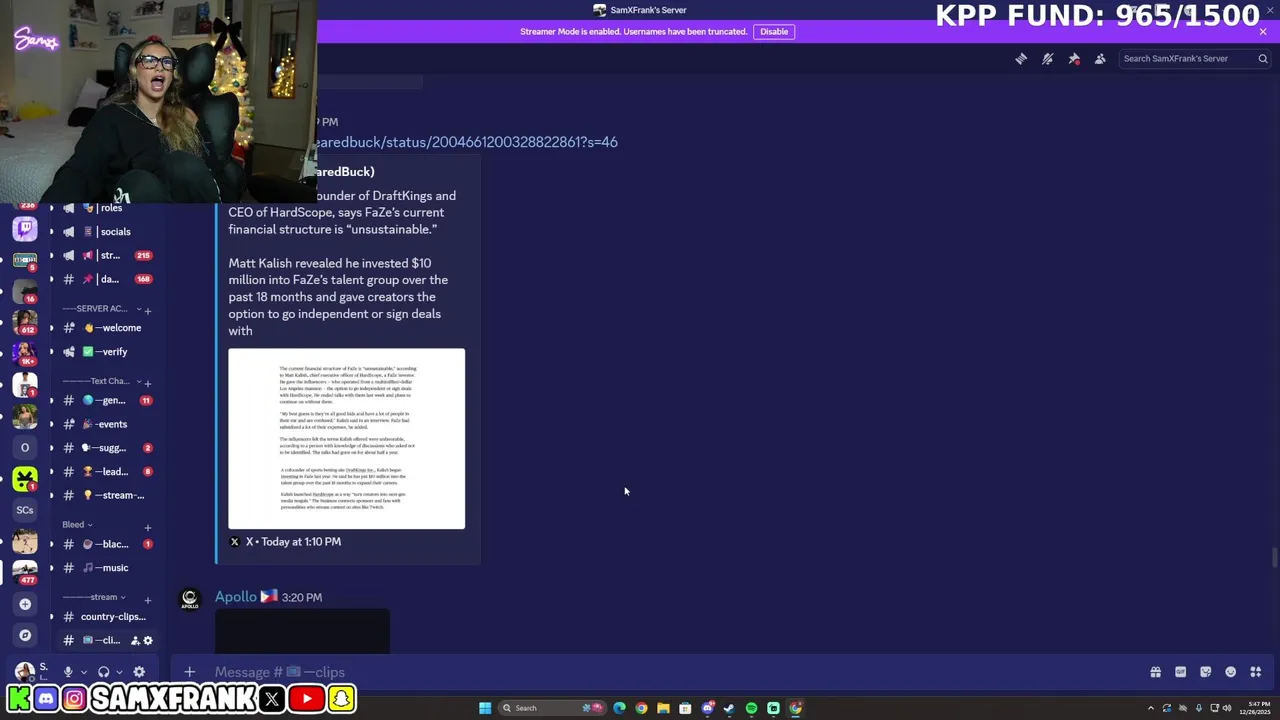Open the SCs server

click(x=25, y=510)
